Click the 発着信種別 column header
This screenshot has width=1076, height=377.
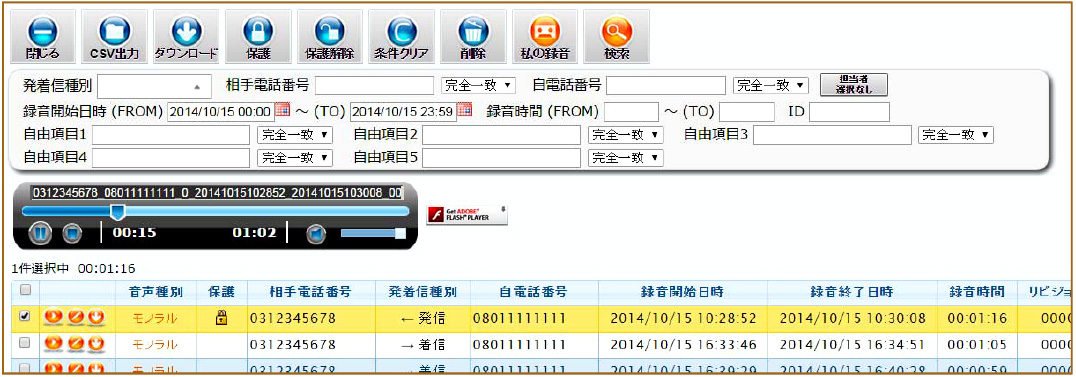coord(423,292)
